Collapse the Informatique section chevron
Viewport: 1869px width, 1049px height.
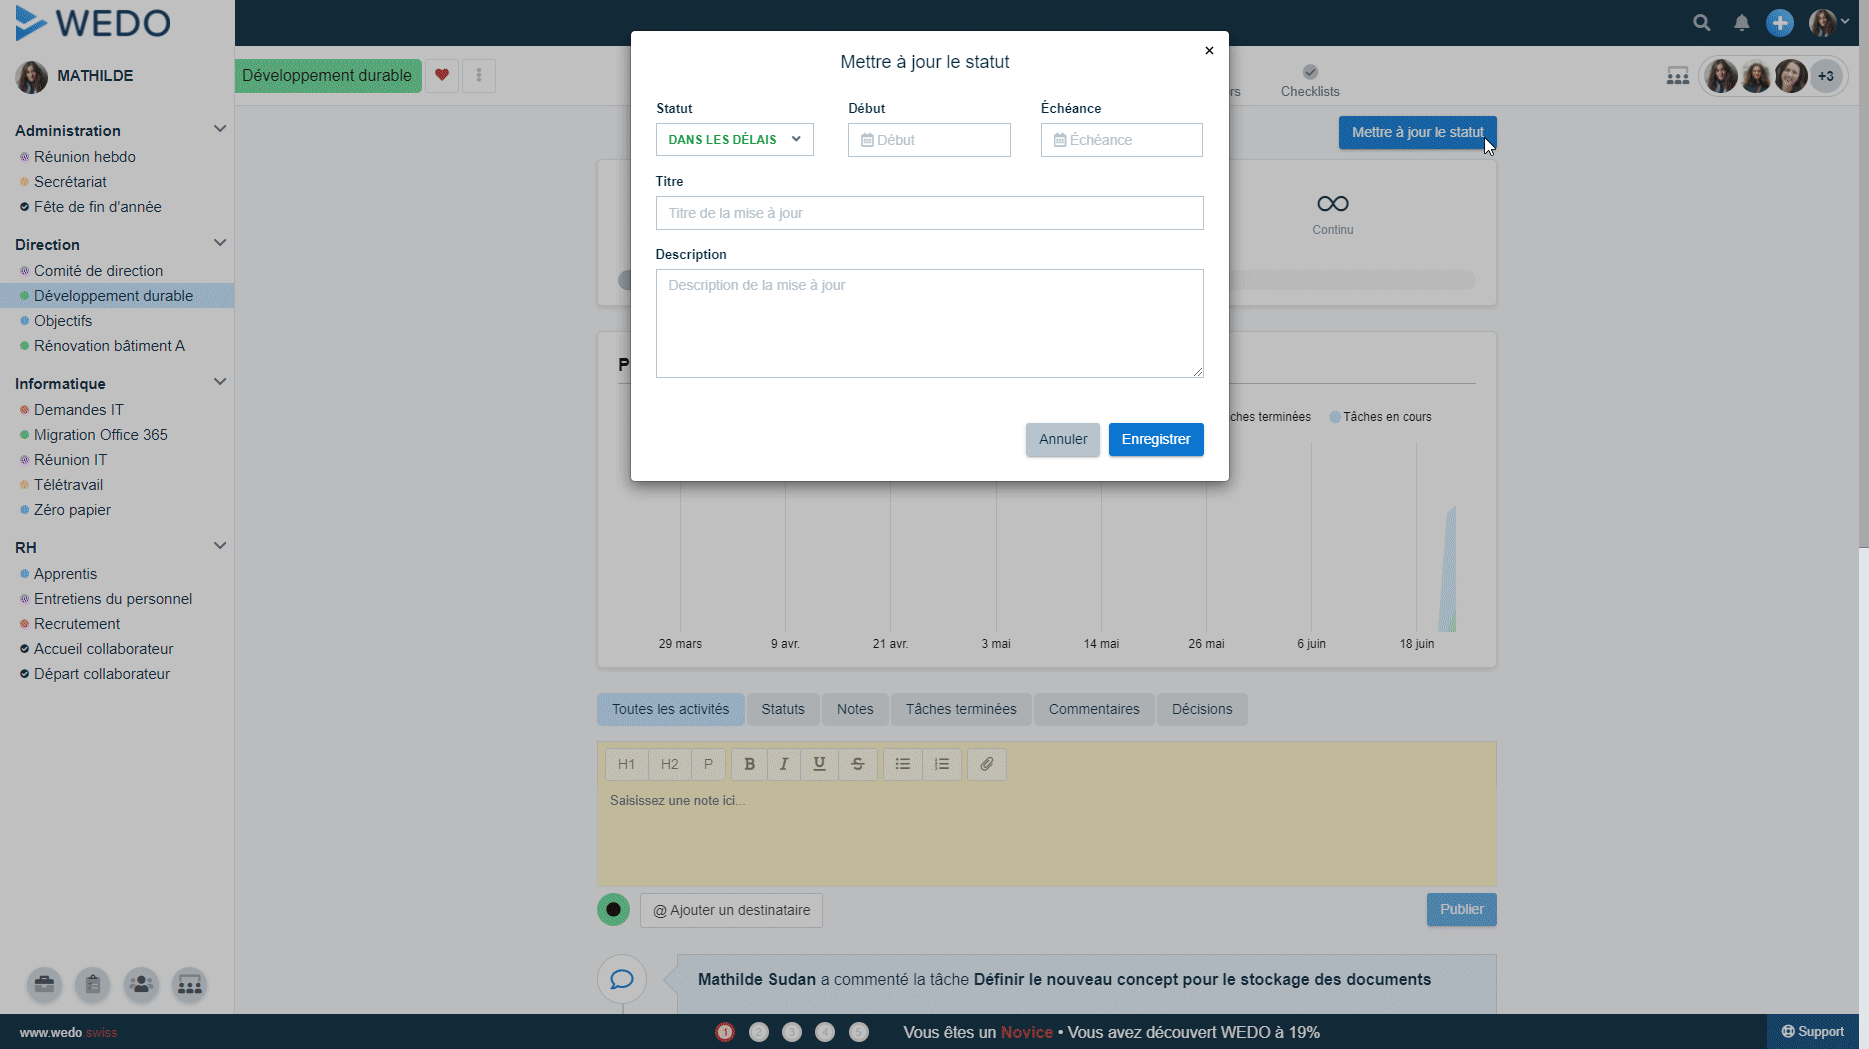220,382
